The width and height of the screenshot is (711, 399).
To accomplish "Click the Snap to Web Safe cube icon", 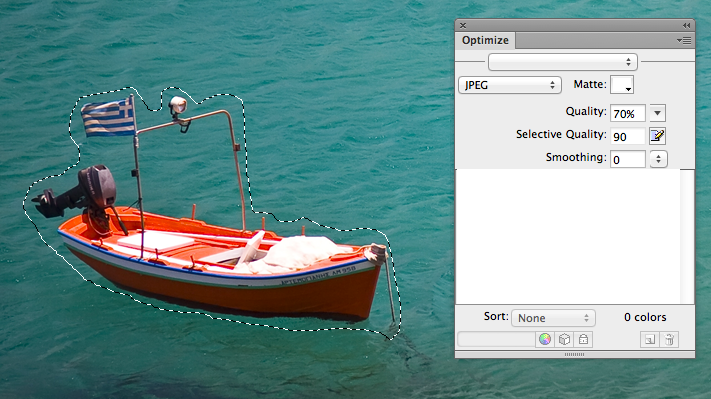I will 564,339.
